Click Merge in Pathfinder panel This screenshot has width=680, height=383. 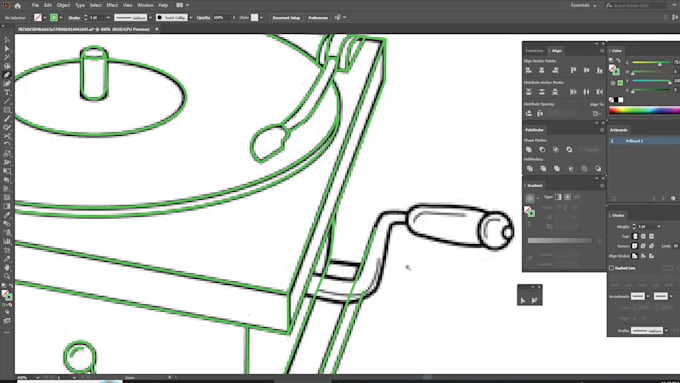tap(557, 168)
